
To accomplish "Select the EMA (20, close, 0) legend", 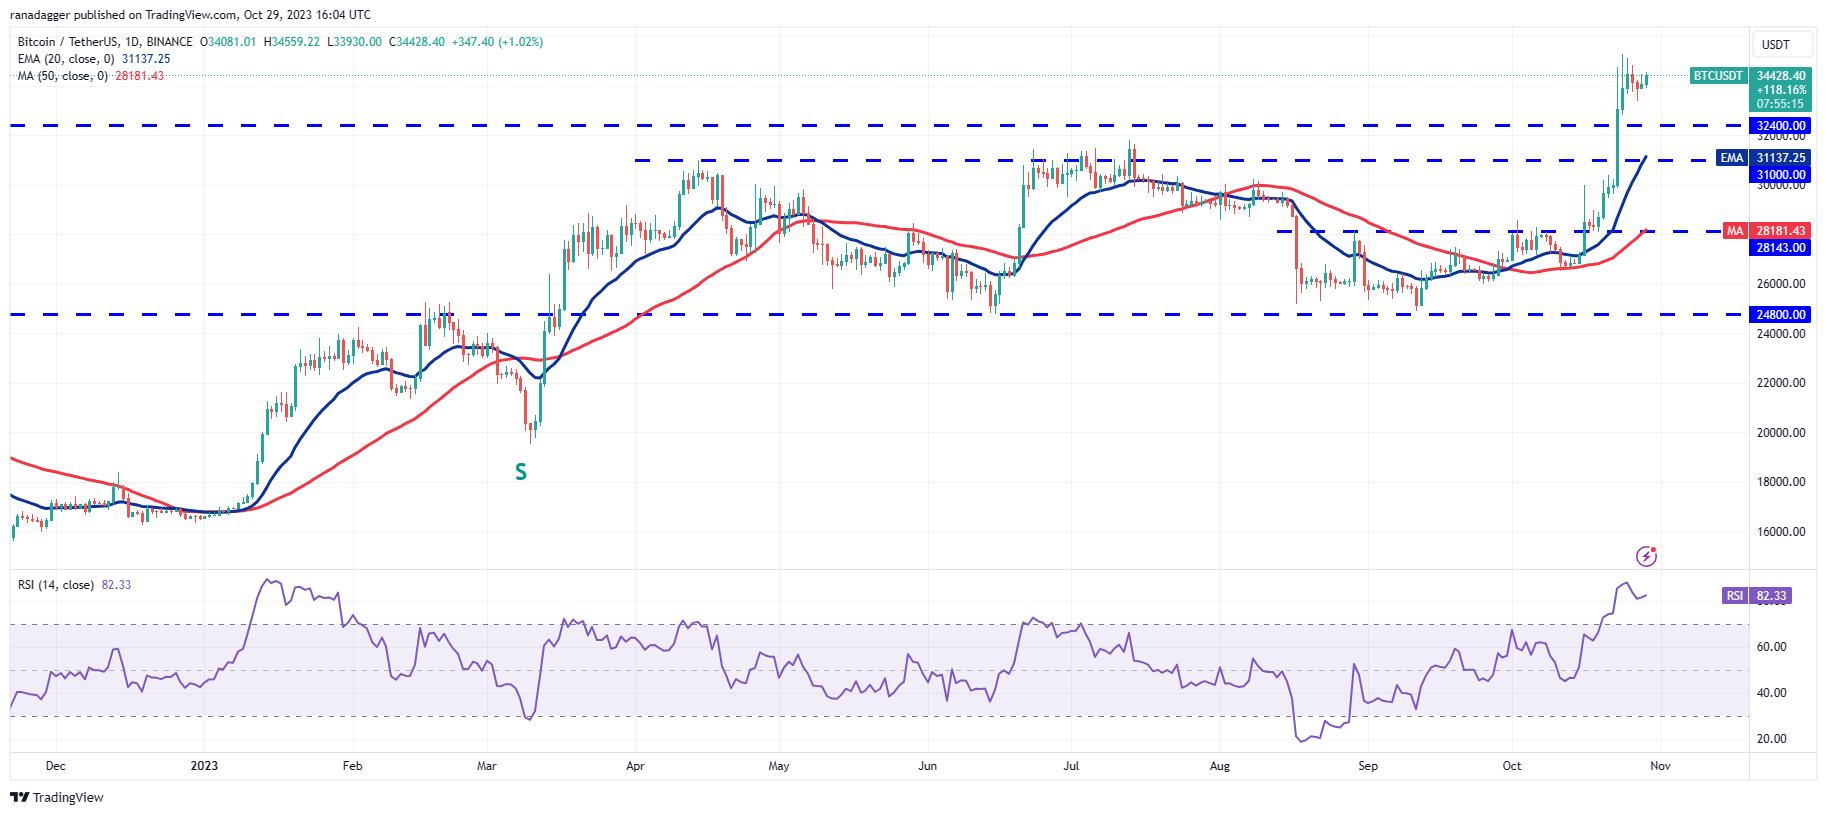I will [x=66, y=59].
